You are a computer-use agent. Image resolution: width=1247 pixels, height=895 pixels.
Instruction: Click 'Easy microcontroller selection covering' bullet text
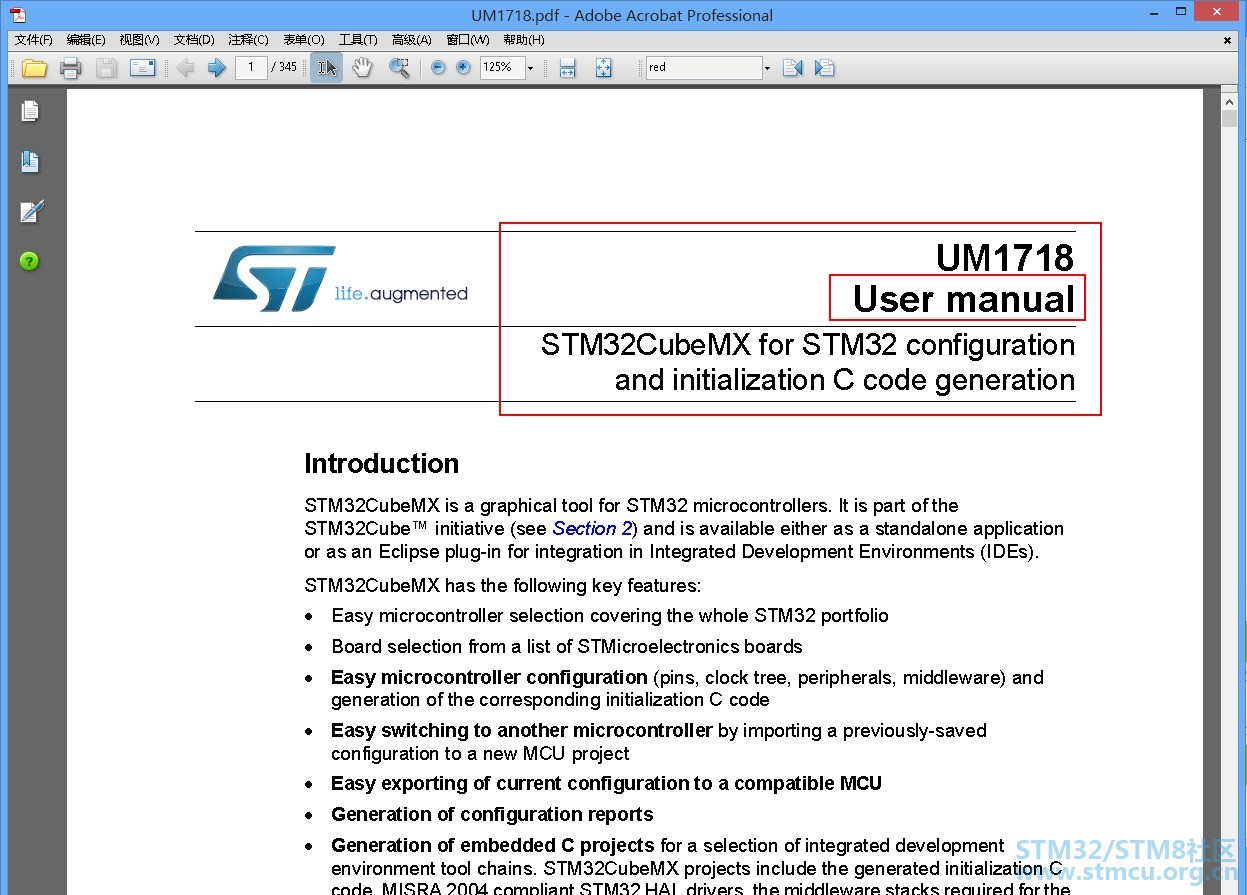tap(610, 616)
